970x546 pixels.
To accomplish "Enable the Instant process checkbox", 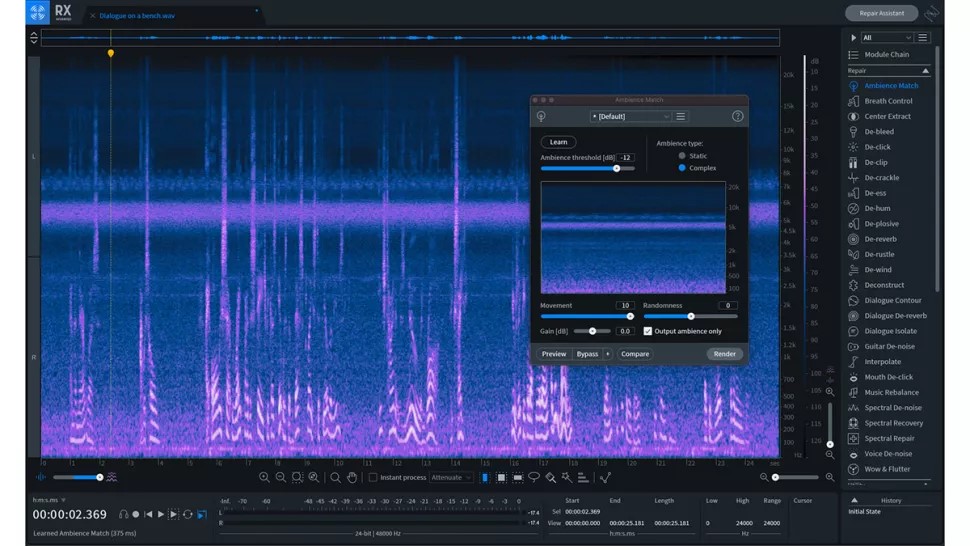I will click(373, 478).
